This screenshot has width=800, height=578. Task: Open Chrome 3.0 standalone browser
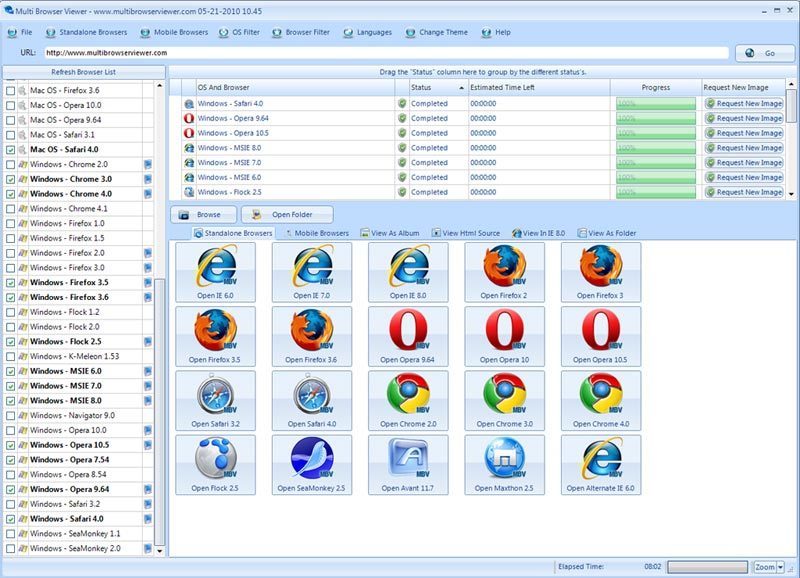click(504, 400)
